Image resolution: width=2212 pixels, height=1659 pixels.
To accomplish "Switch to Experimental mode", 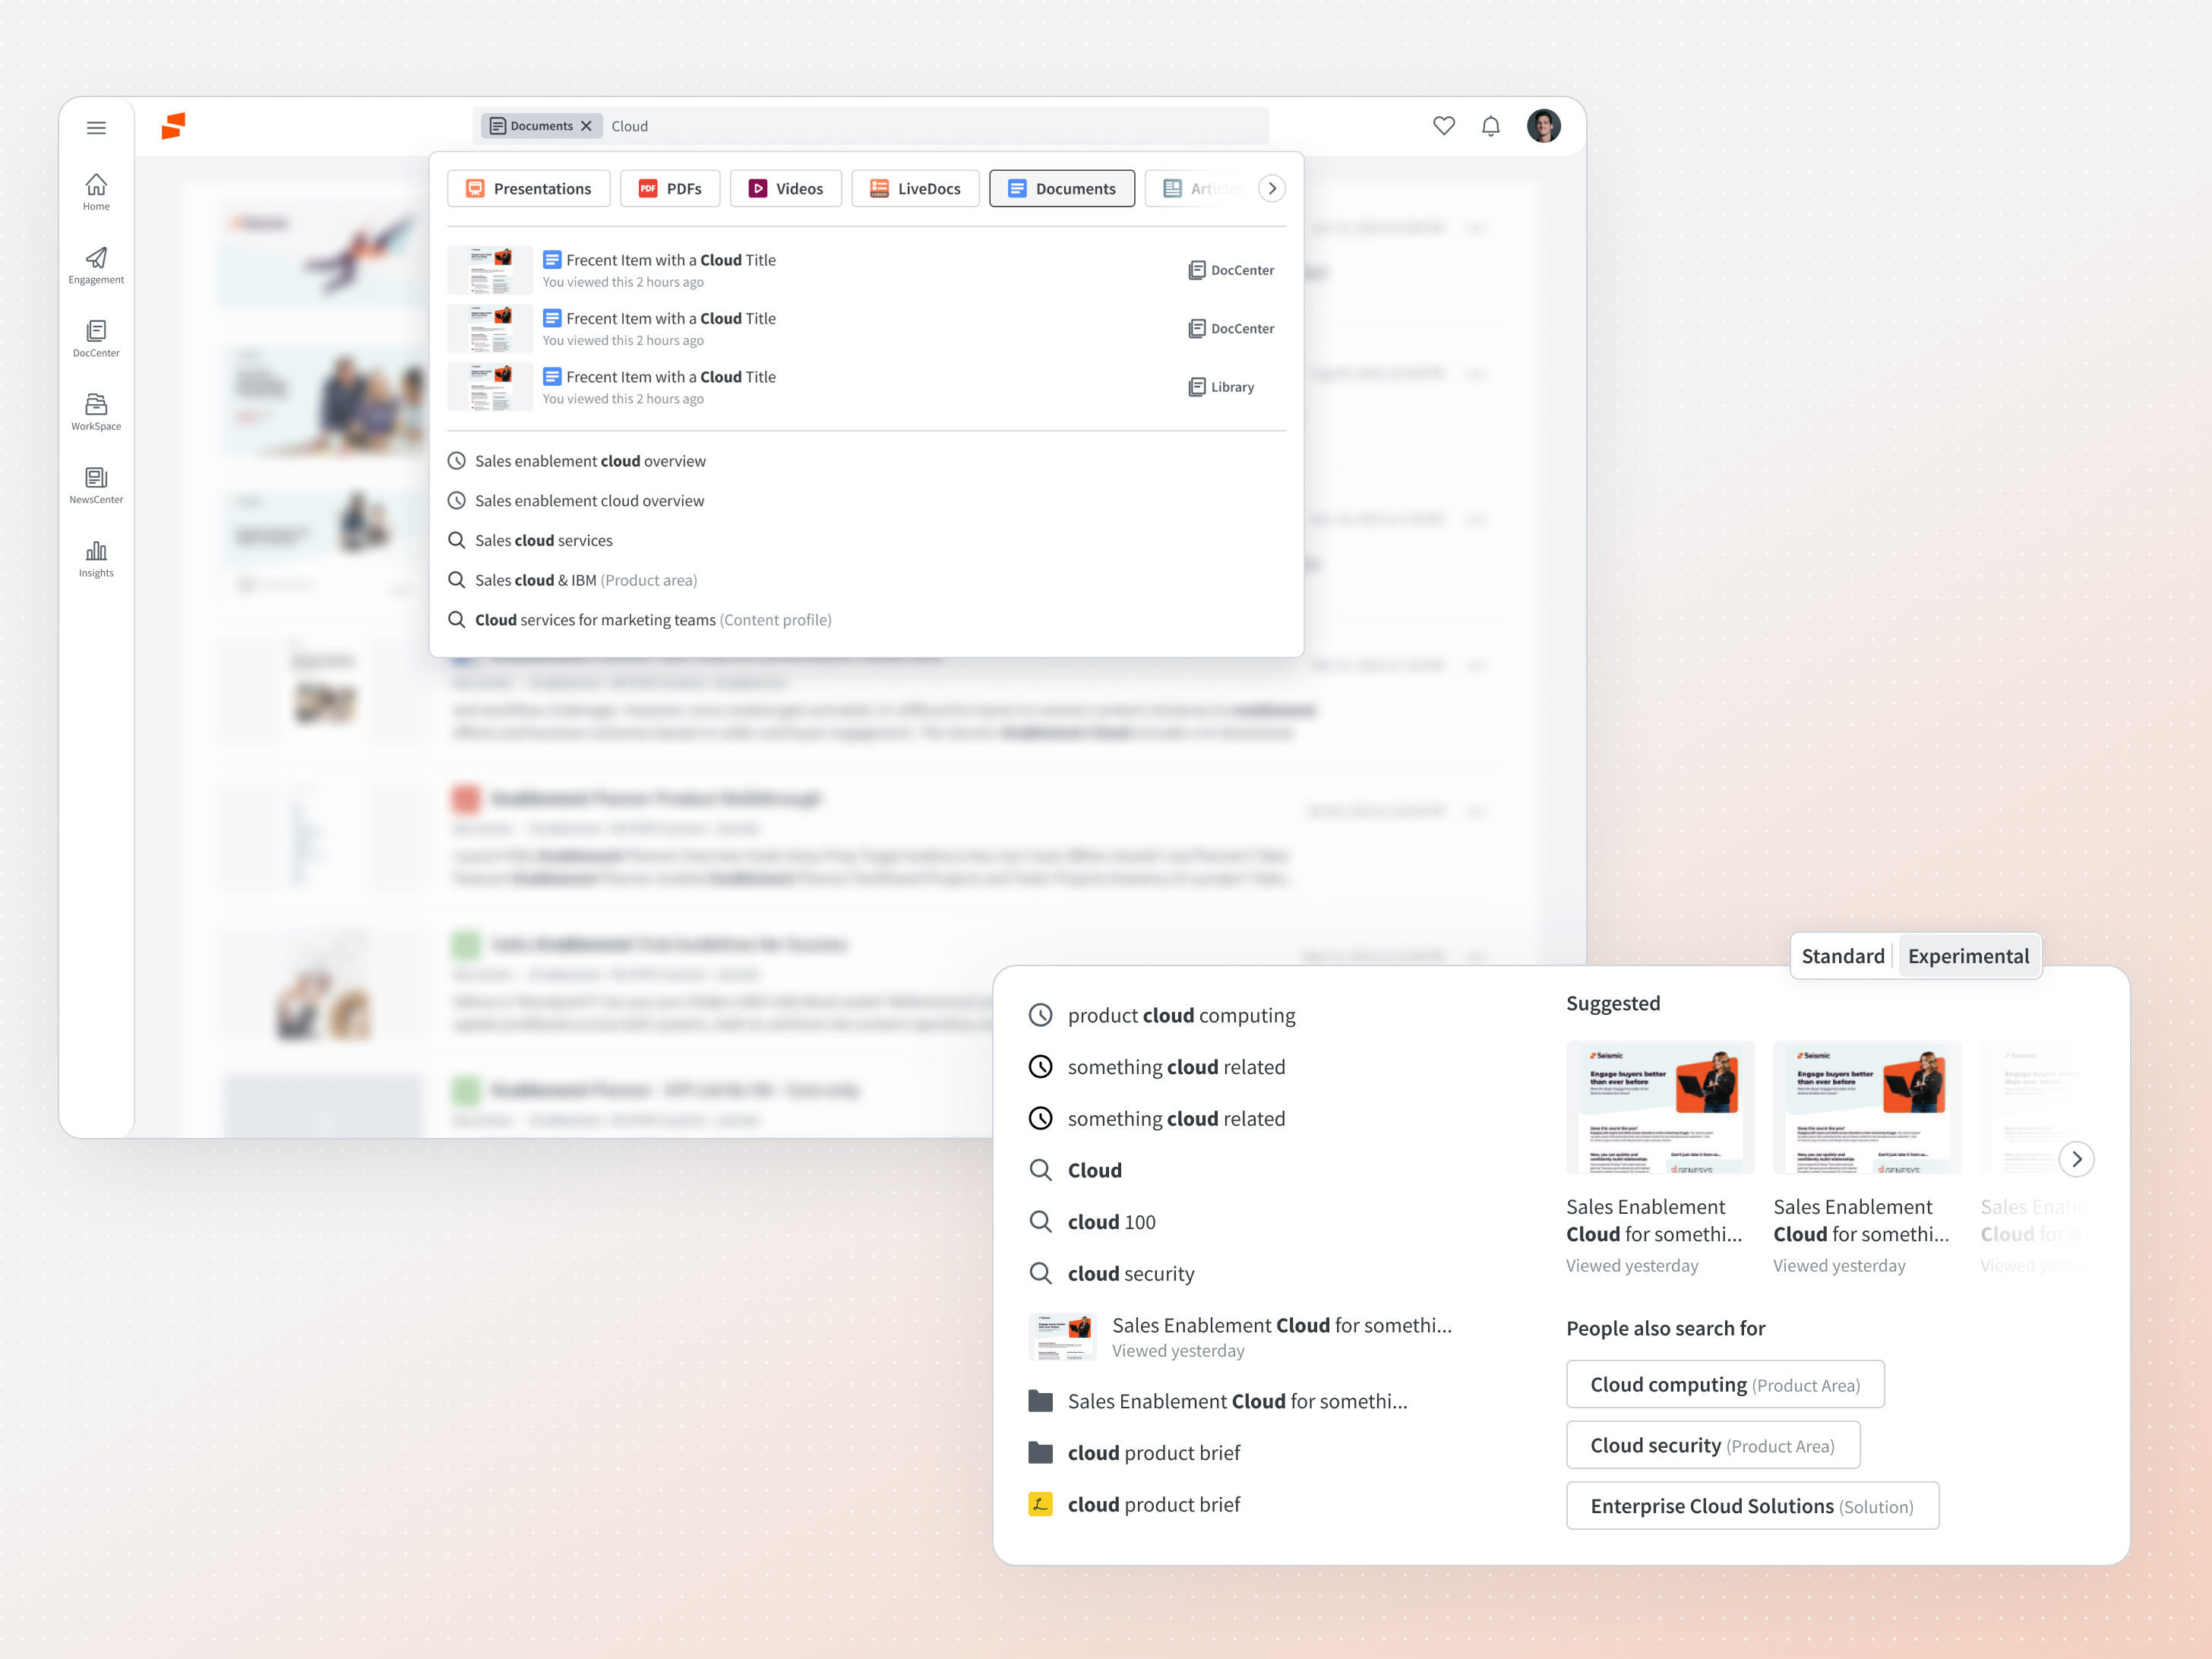I will click(1969, 956).
